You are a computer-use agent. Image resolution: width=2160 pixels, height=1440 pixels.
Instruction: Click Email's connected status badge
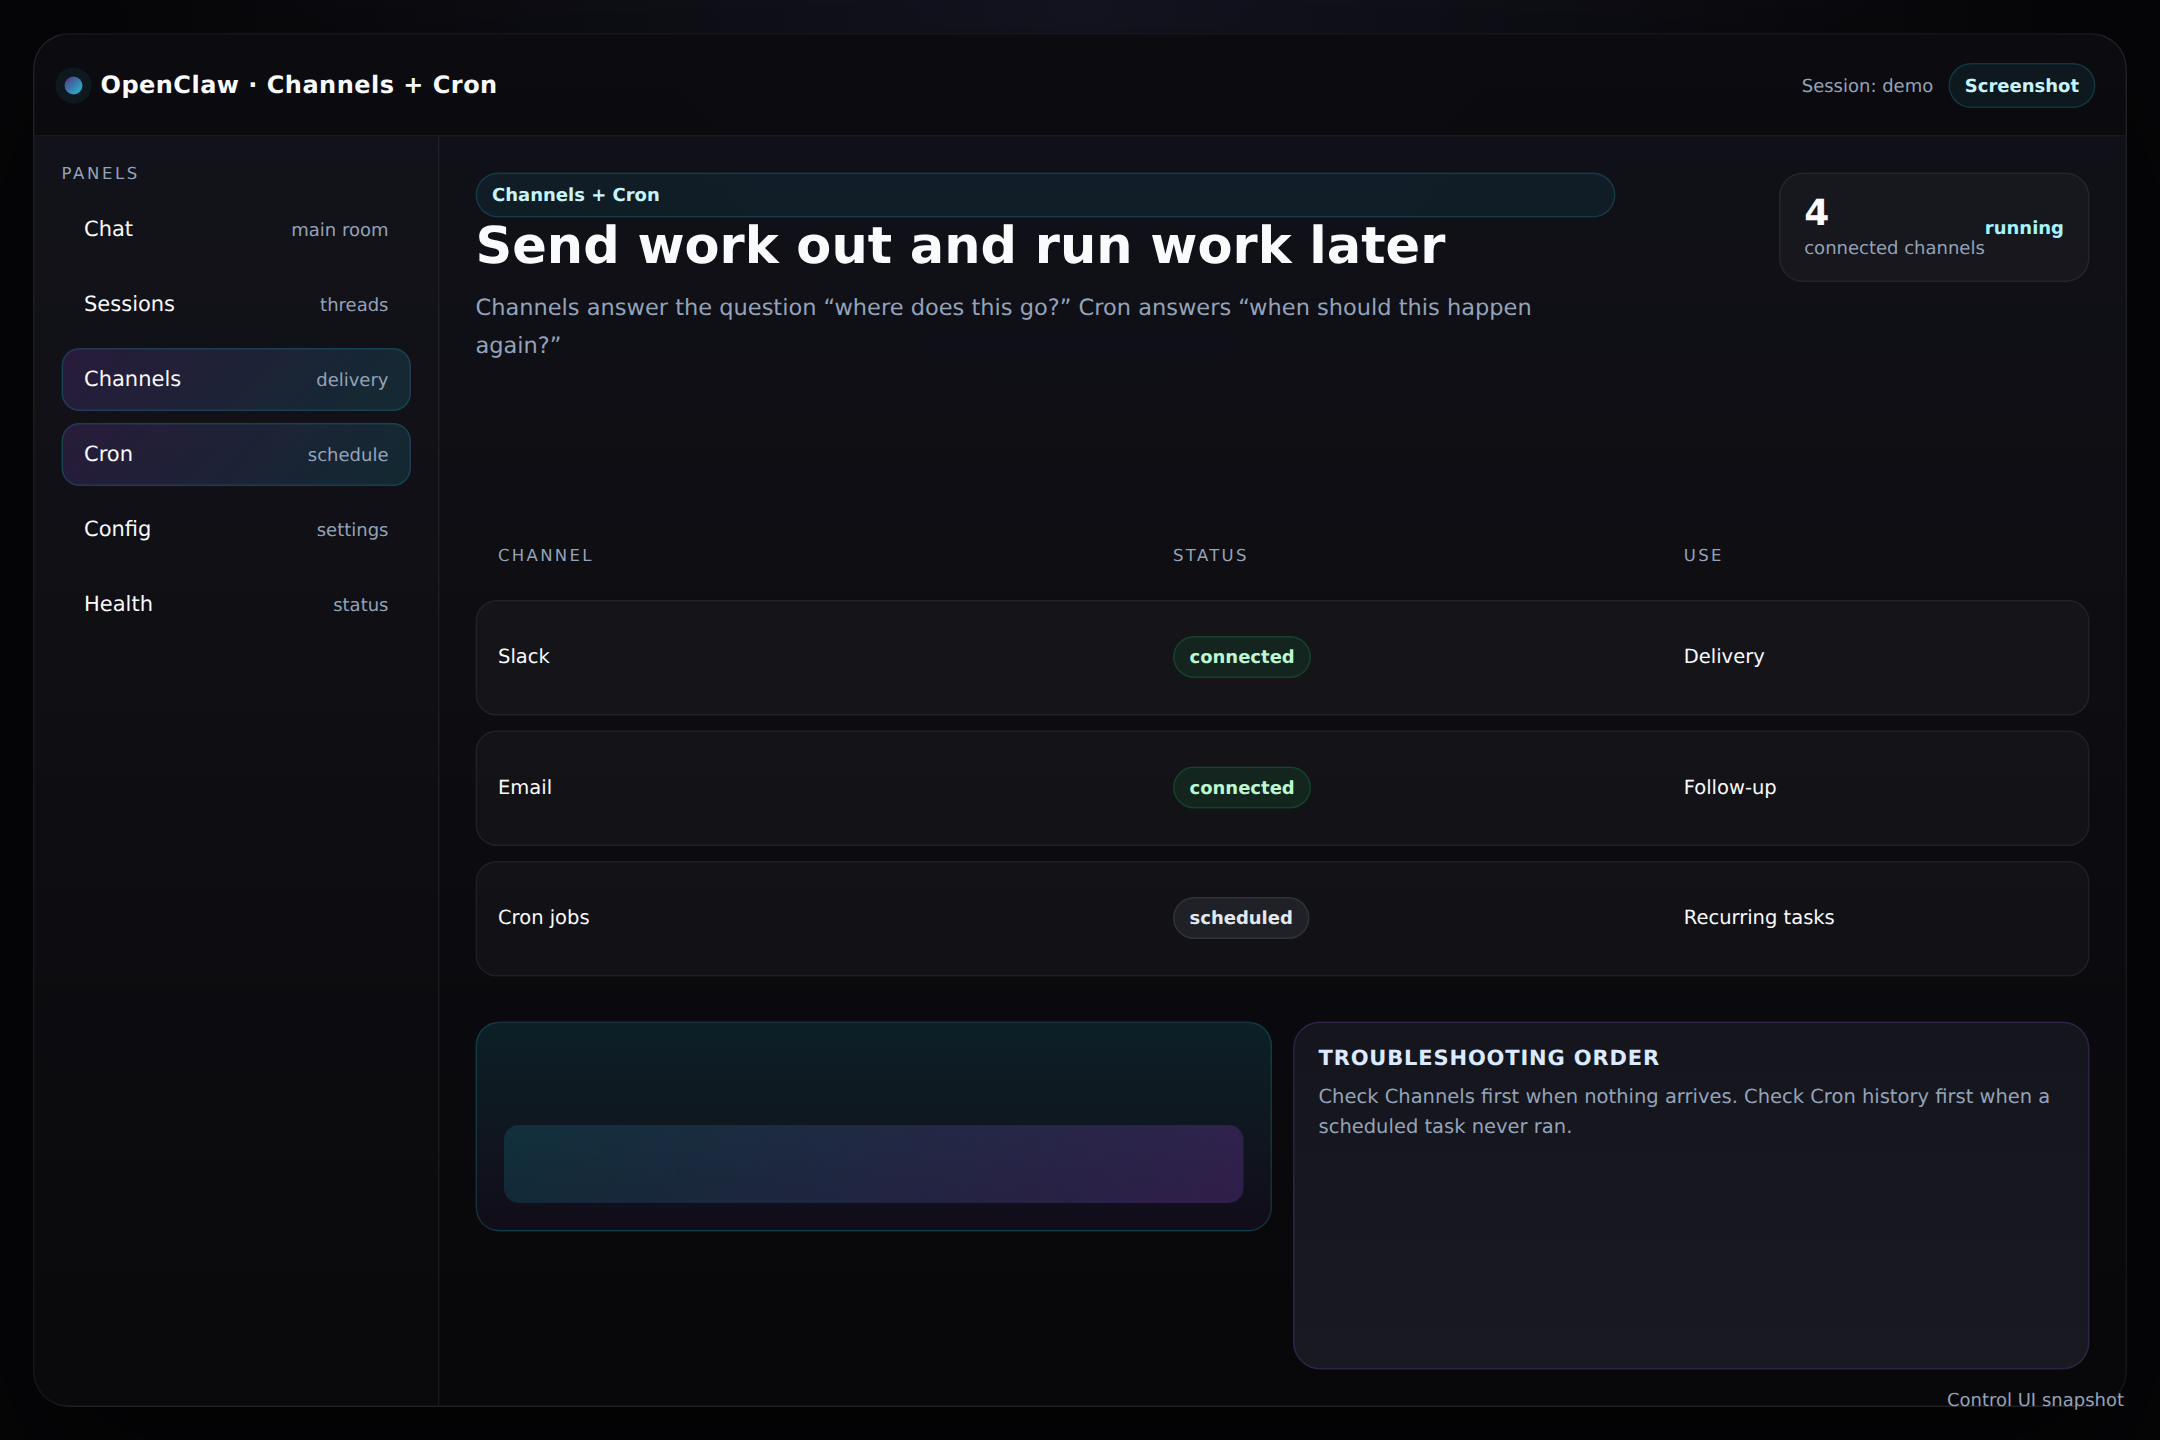tap(1241, 788)
